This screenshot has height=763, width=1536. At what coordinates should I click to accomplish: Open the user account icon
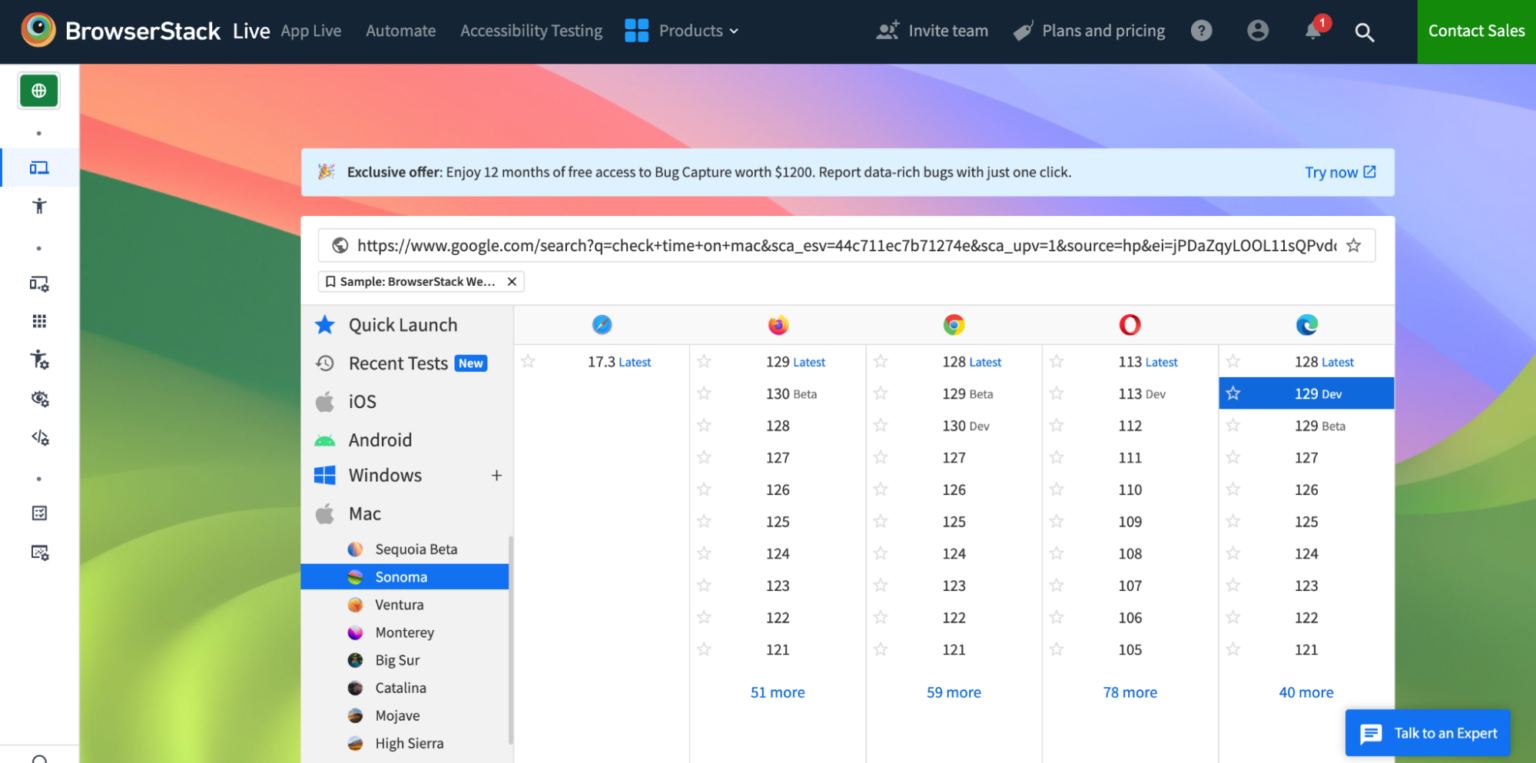pos(1257,30)
